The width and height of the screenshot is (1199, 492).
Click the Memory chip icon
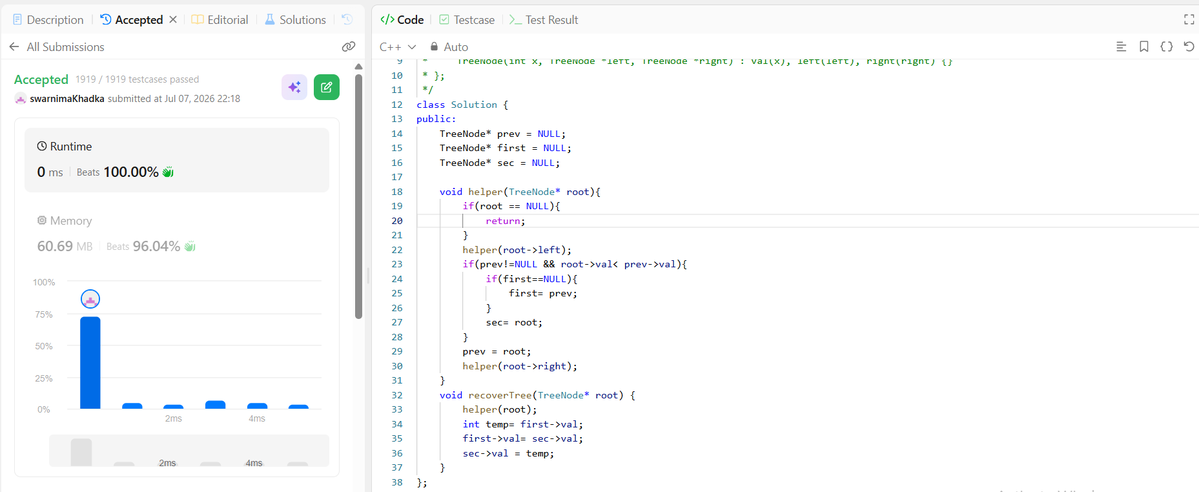pos(42,220)
